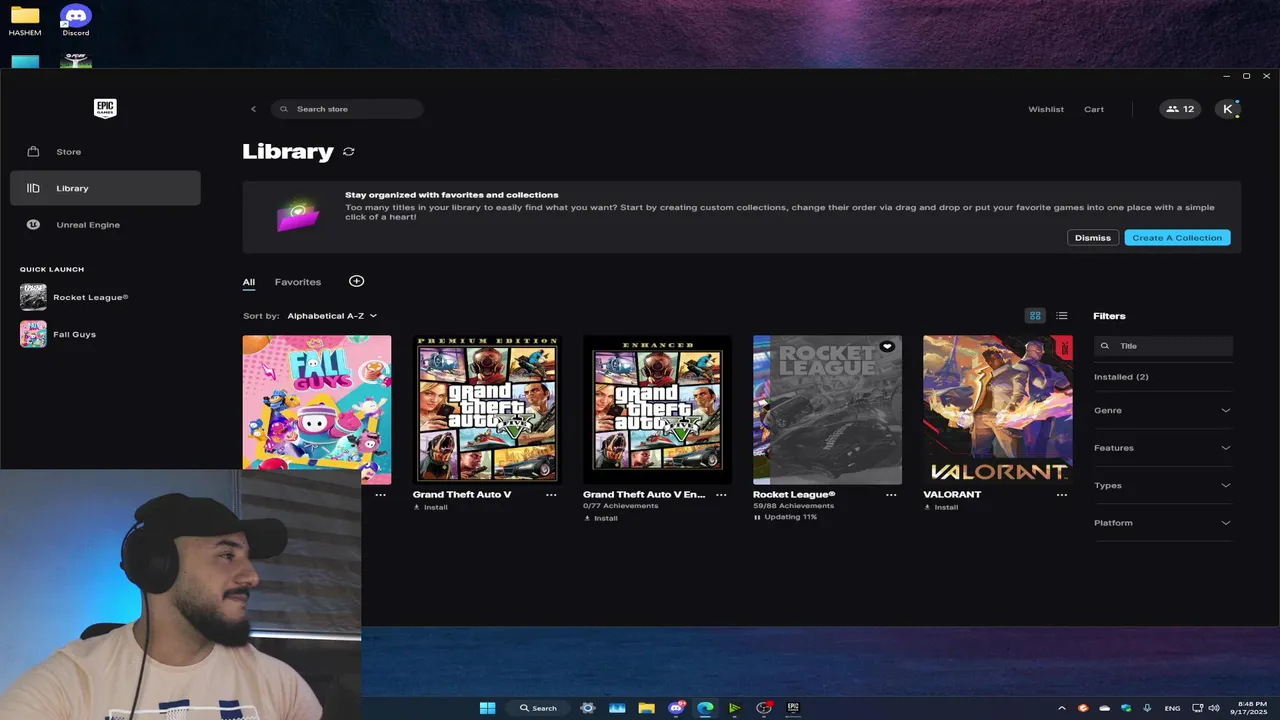
Task: Expand the Platform filter
Action: tap(1163, 523)
